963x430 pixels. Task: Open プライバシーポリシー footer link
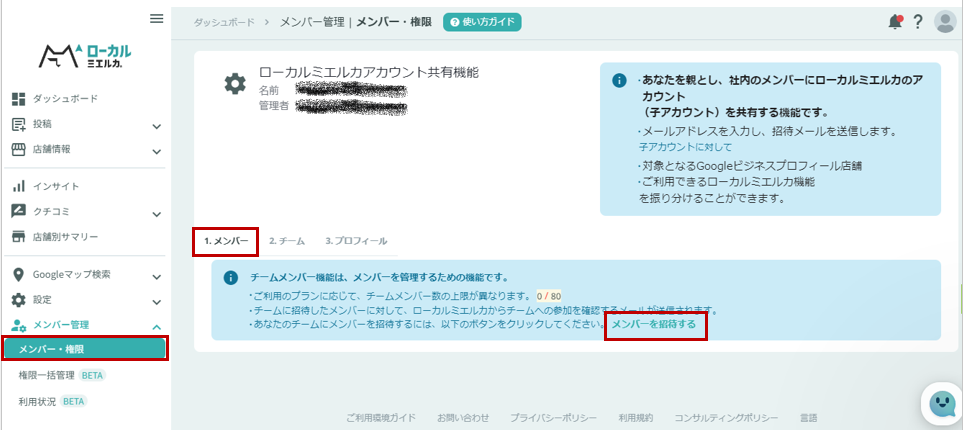click(x=553, y=418)
